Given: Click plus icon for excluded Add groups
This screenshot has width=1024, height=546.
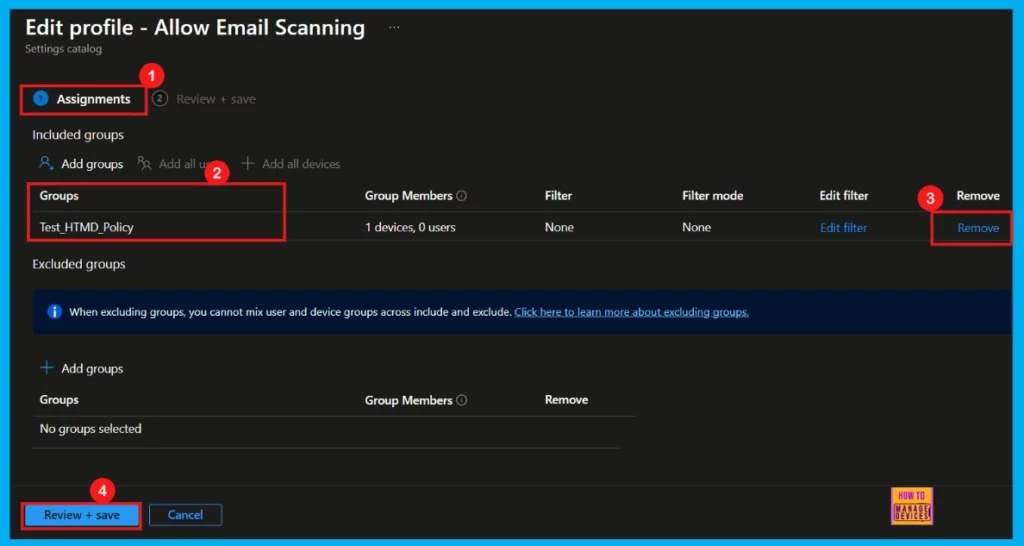Looking at the screenshot, I should click(x=46, y=368).
